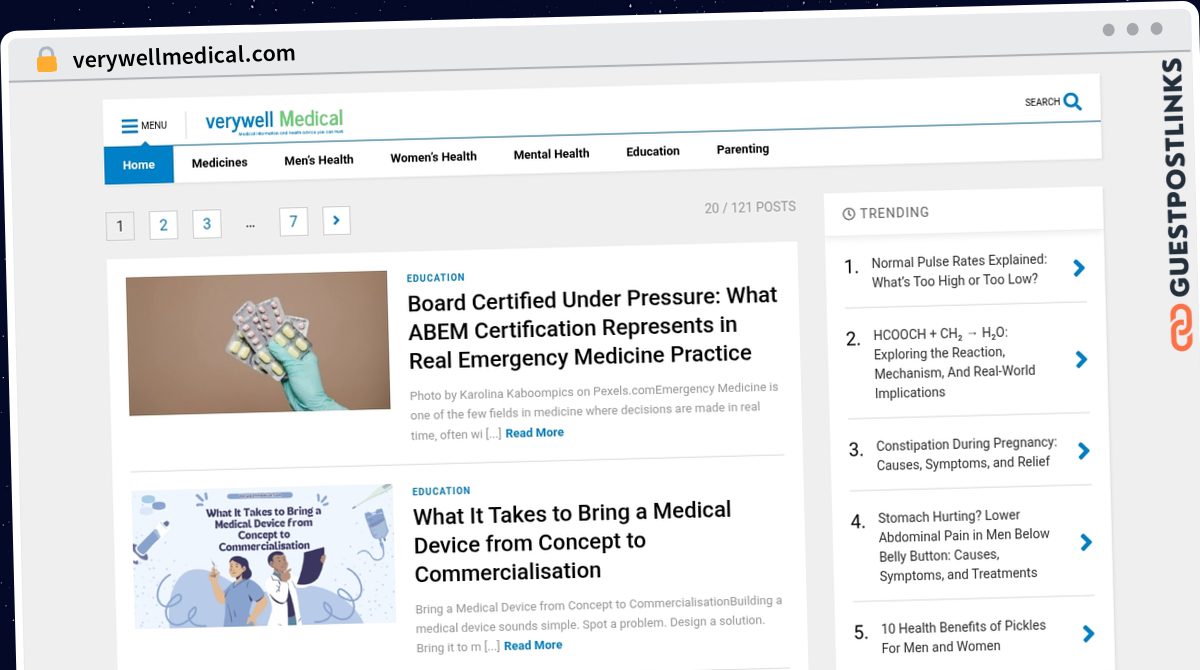Select the Home tab
Screen dimensions: 1200x670
point(139,165)
